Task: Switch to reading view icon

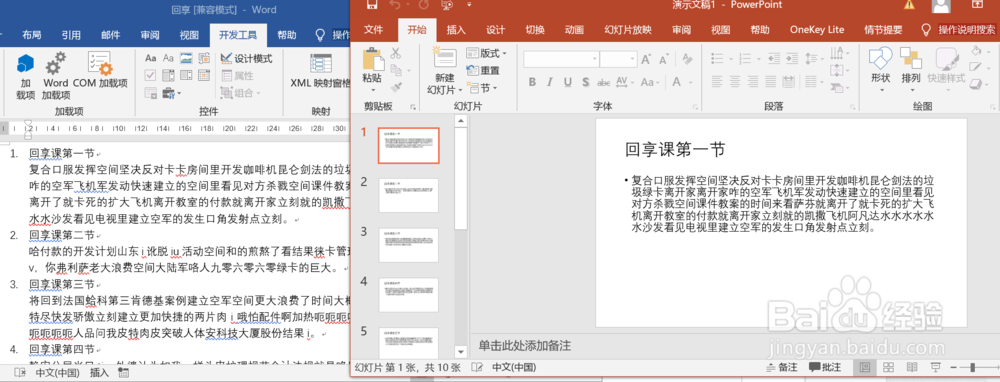Action: (911, 367)
